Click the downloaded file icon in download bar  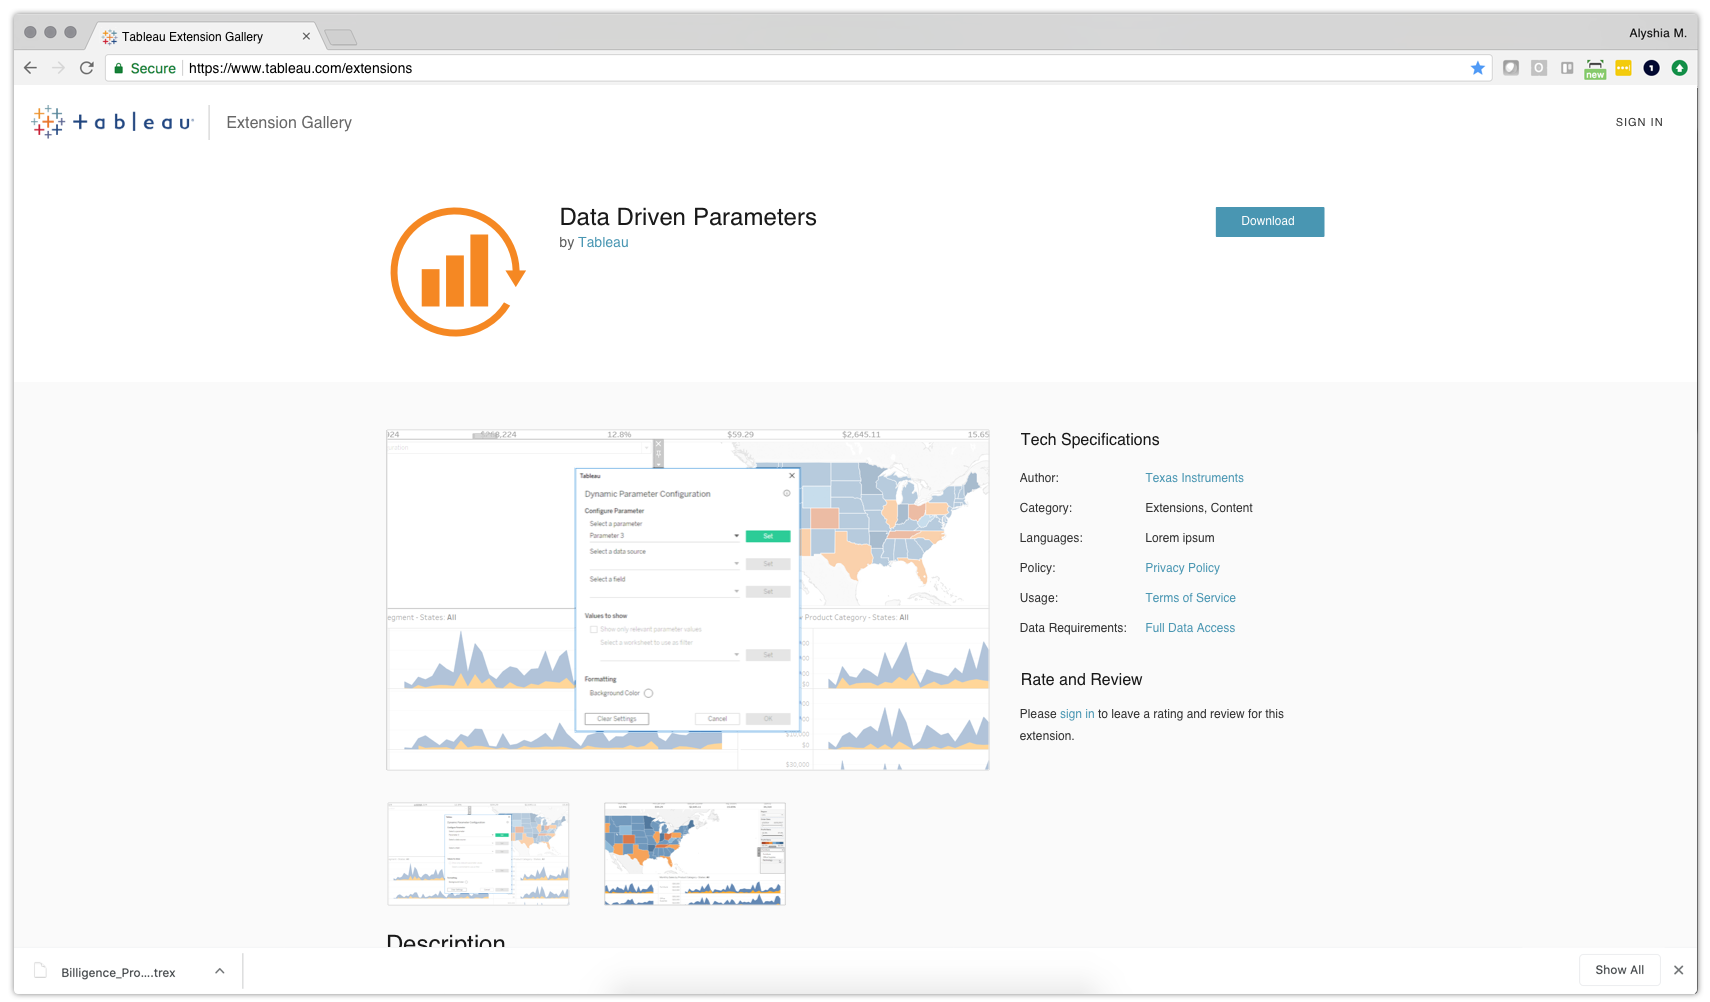point(40,970)
